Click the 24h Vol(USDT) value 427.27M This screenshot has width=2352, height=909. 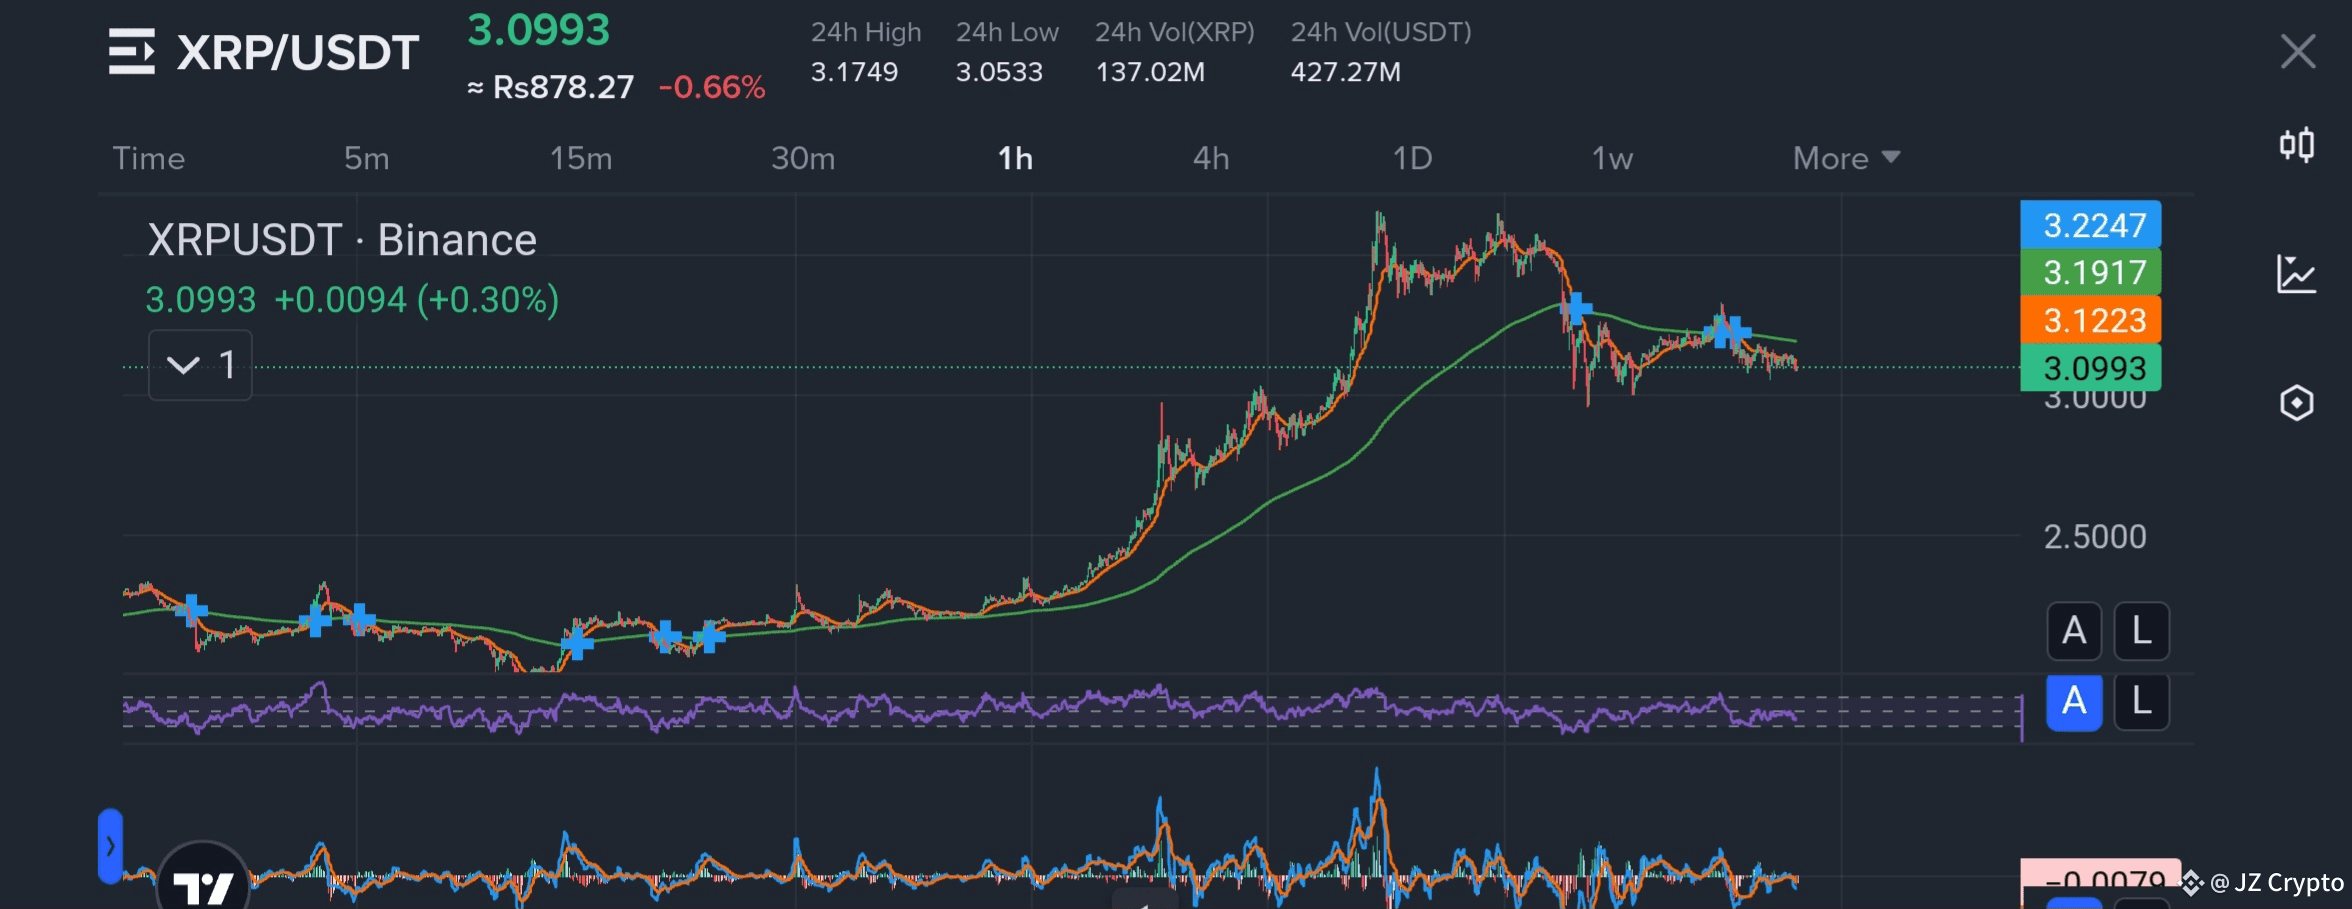pyautogui.click(x=1345, y=72)
